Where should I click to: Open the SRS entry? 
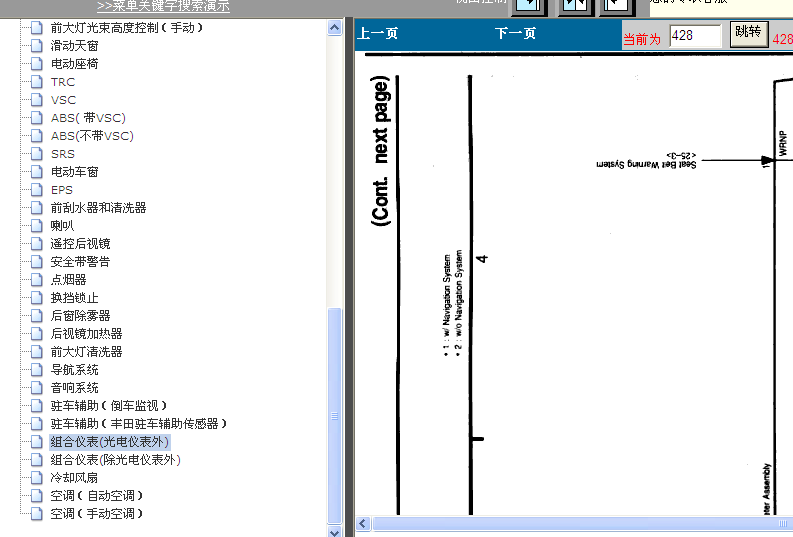[x=63, y=154]
